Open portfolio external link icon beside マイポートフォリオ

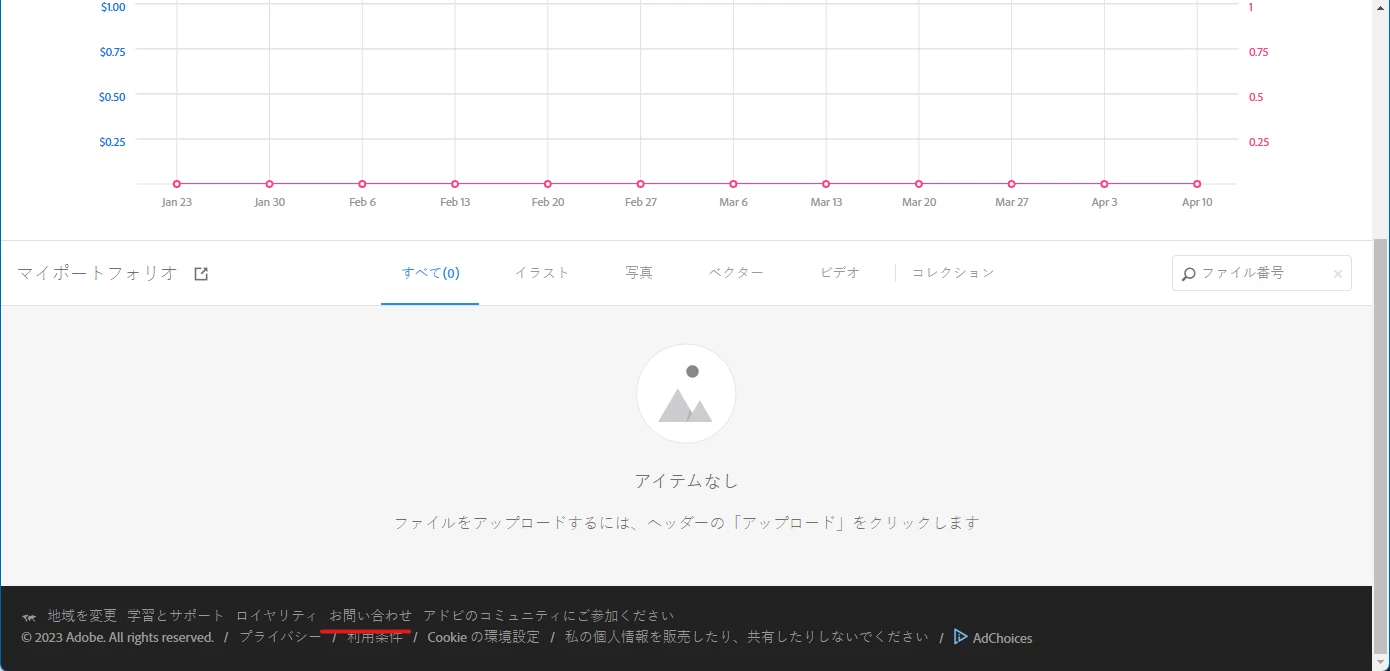click(201, 273)
